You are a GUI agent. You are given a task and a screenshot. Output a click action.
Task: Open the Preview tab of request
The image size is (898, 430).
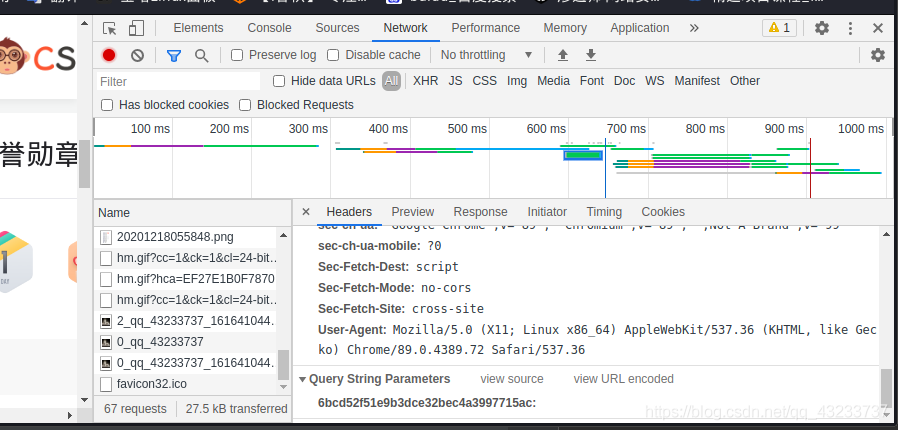(412, 212)
